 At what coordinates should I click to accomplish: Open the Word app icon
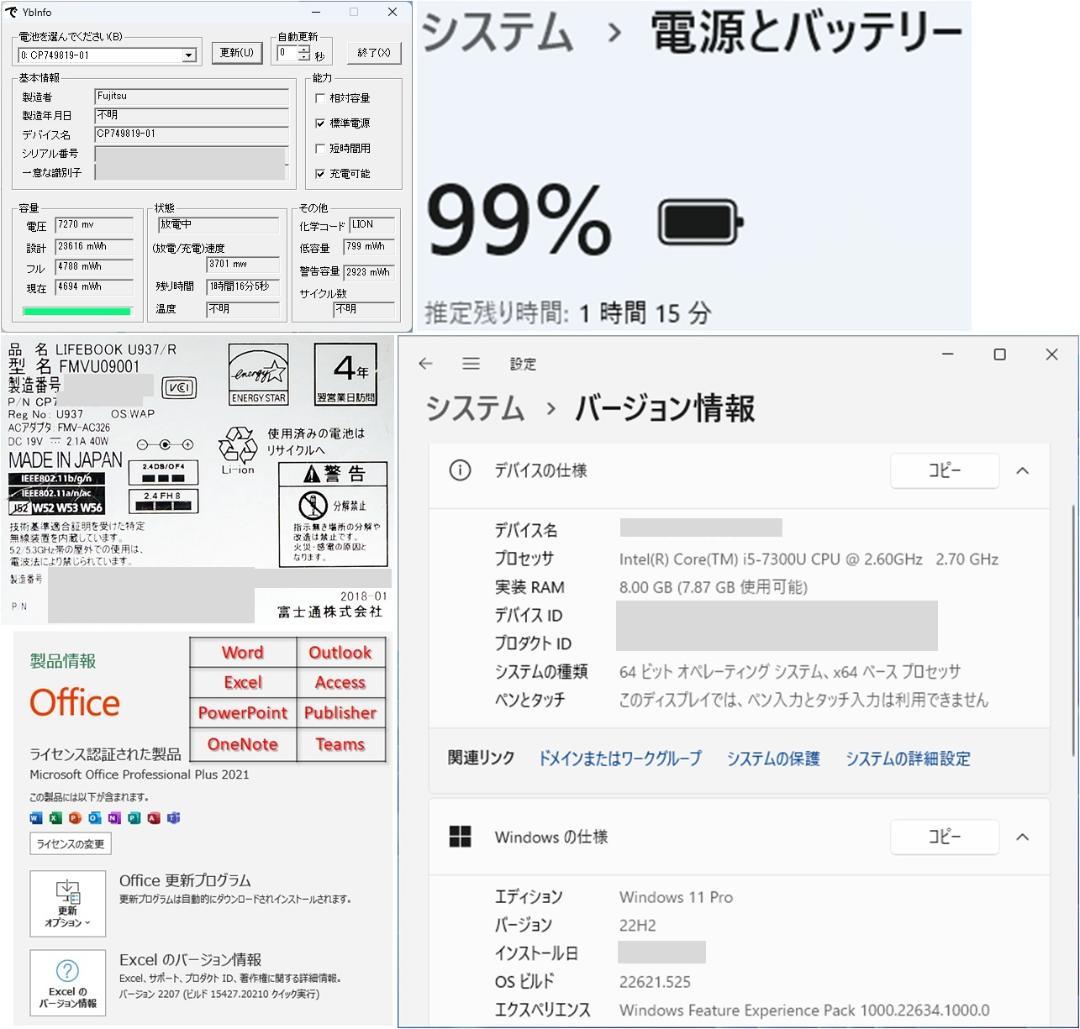pos(242,652)
